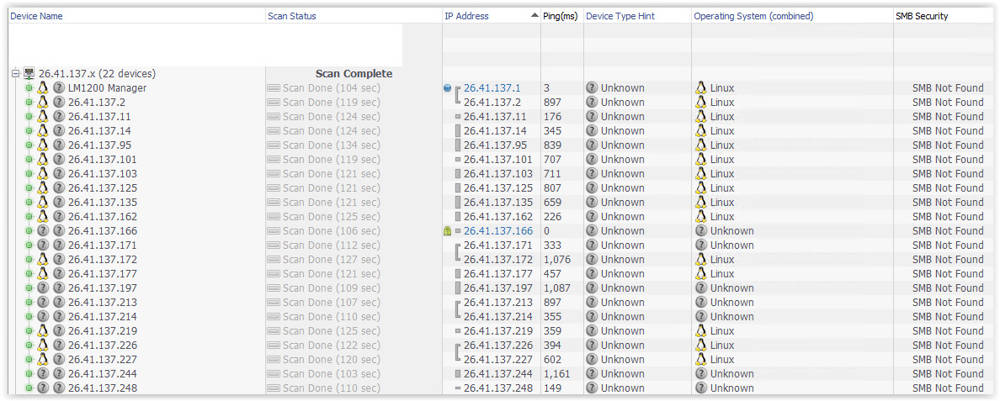This screenshot has height=401, width=1000.
Task: Select the LM1200 Manager device row
Action: (x=107, y=88)
